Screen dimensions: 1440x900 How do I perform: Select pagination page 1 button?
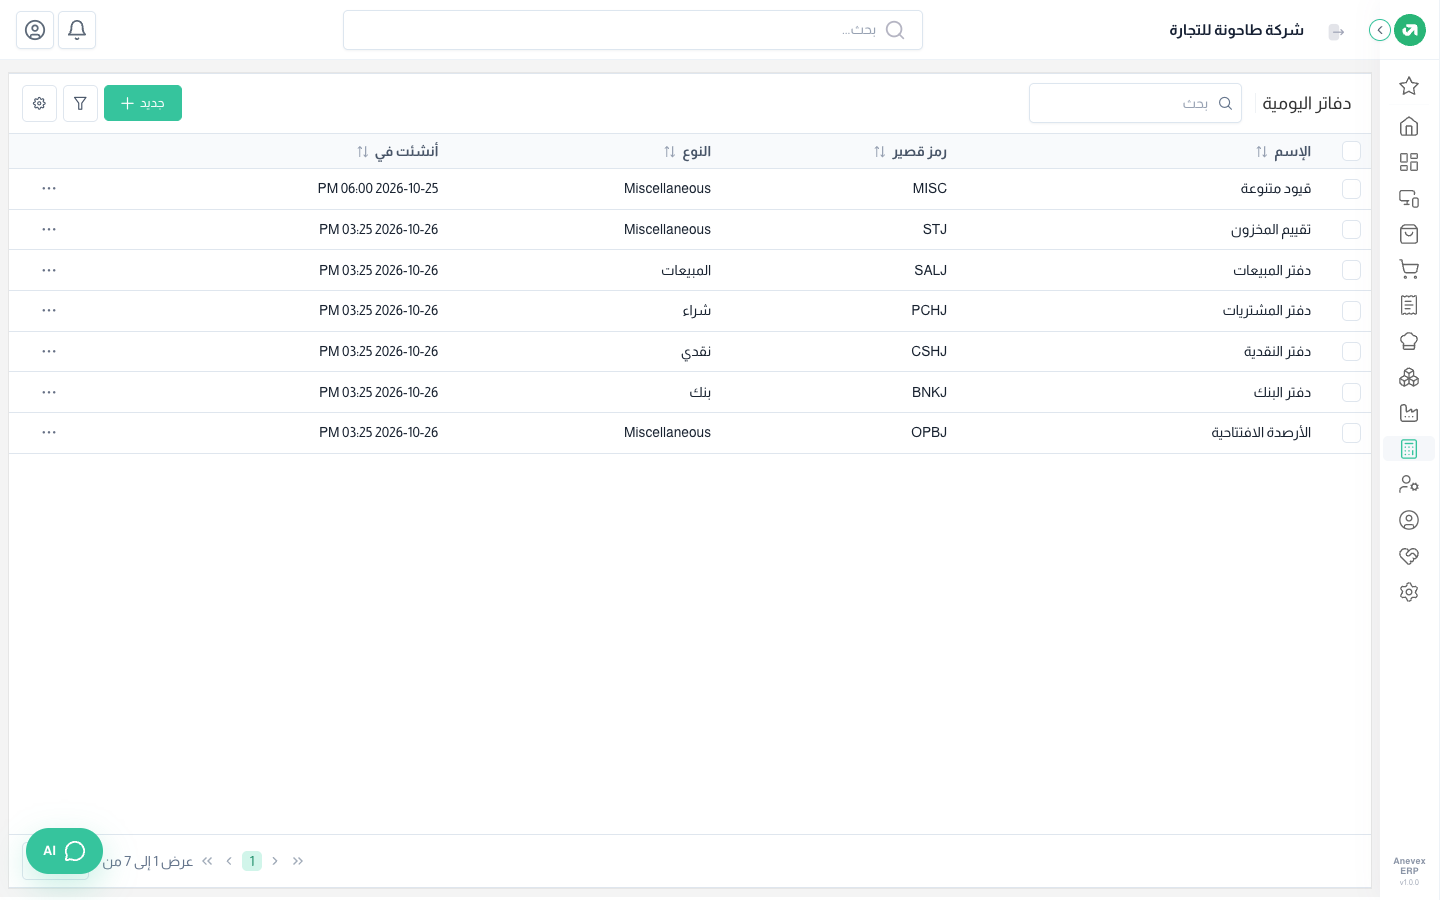252,861
